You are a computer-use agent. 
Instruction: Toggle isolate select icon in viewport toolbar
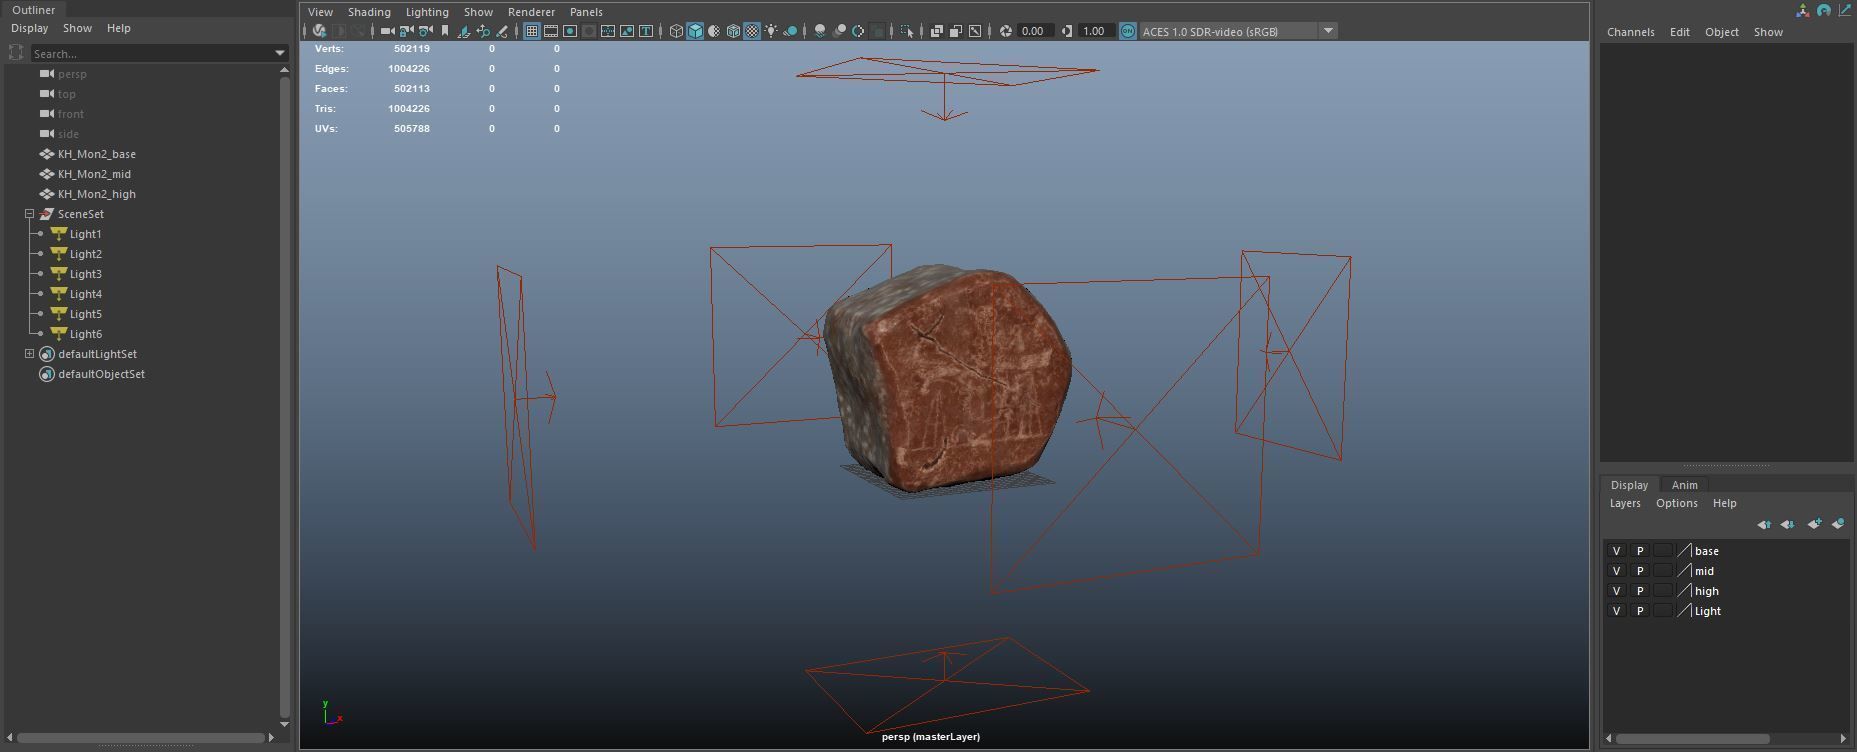coord(907,31)
